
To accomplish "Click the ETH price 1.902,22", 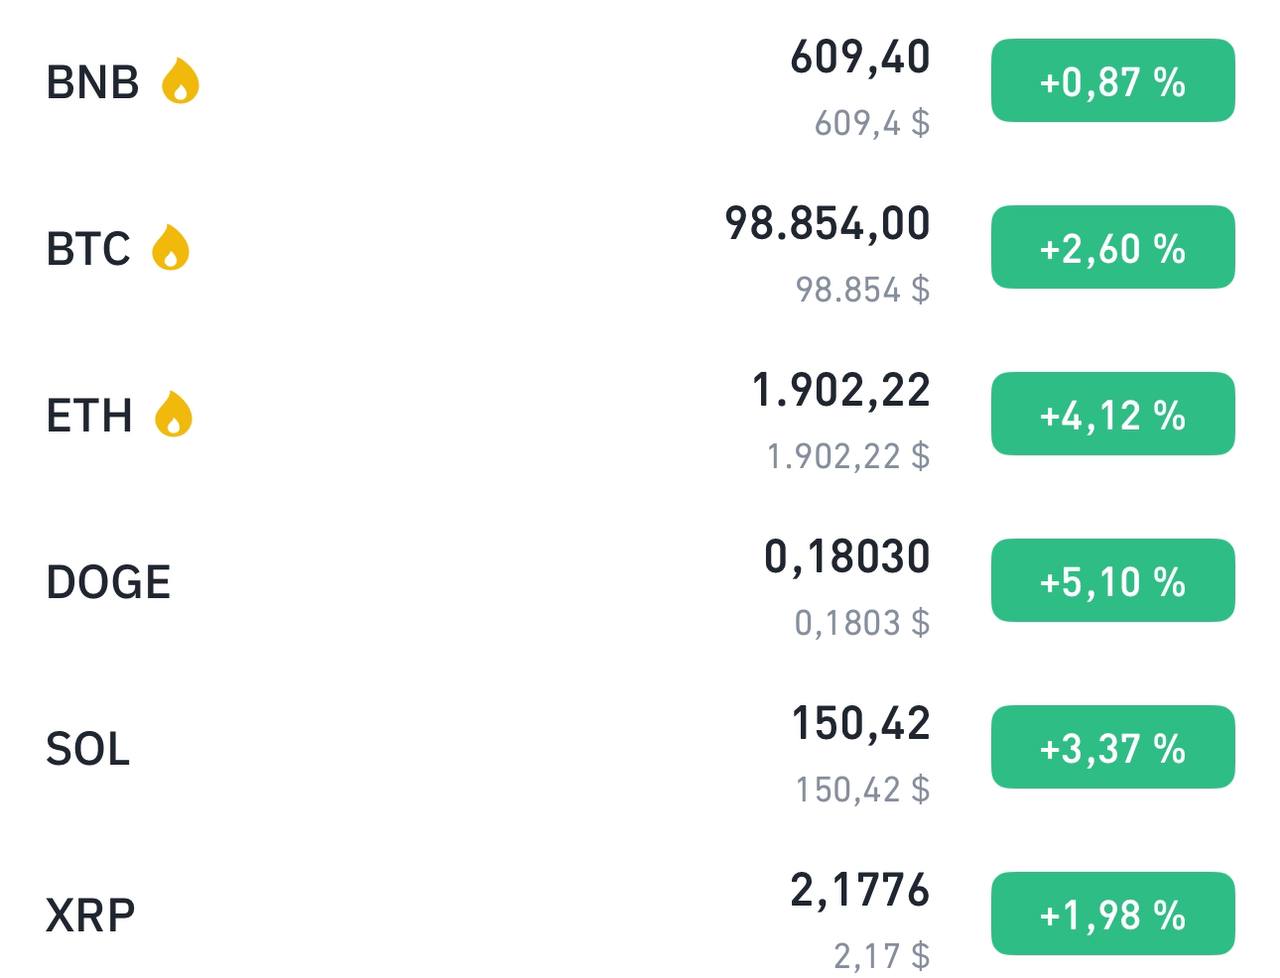I will 841,391.
